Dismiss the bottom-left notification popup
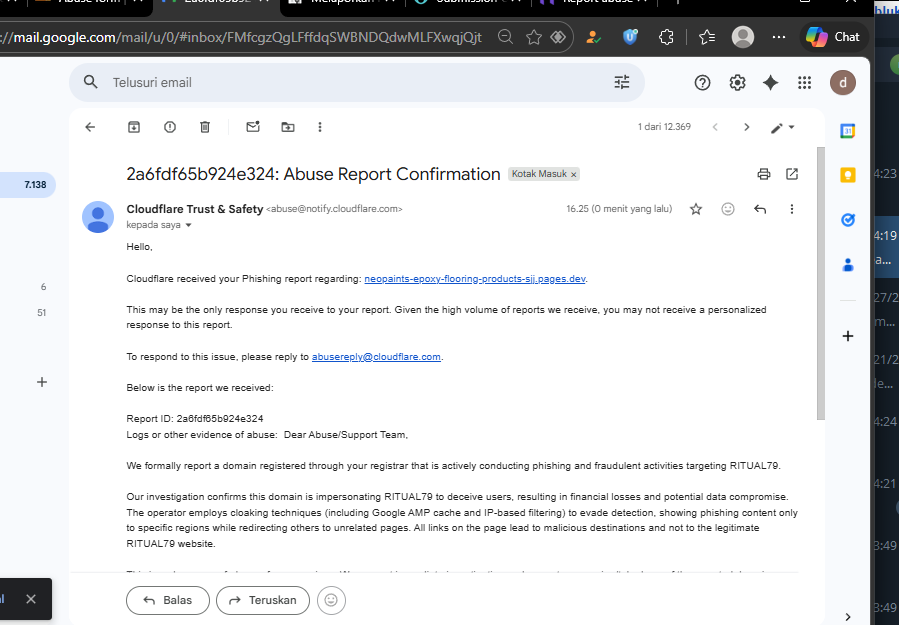 pyautogui.click(x=31, y=599)
